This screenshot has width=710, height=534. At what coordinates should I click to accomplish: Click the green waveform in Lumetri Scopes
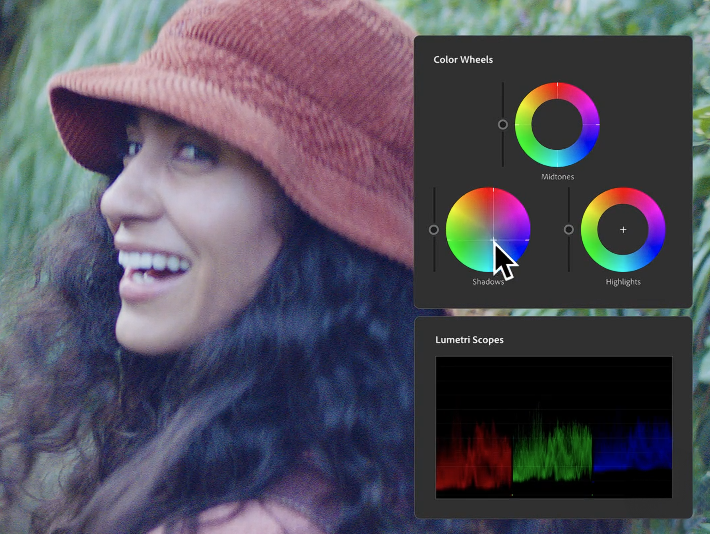tap(552, 447)
